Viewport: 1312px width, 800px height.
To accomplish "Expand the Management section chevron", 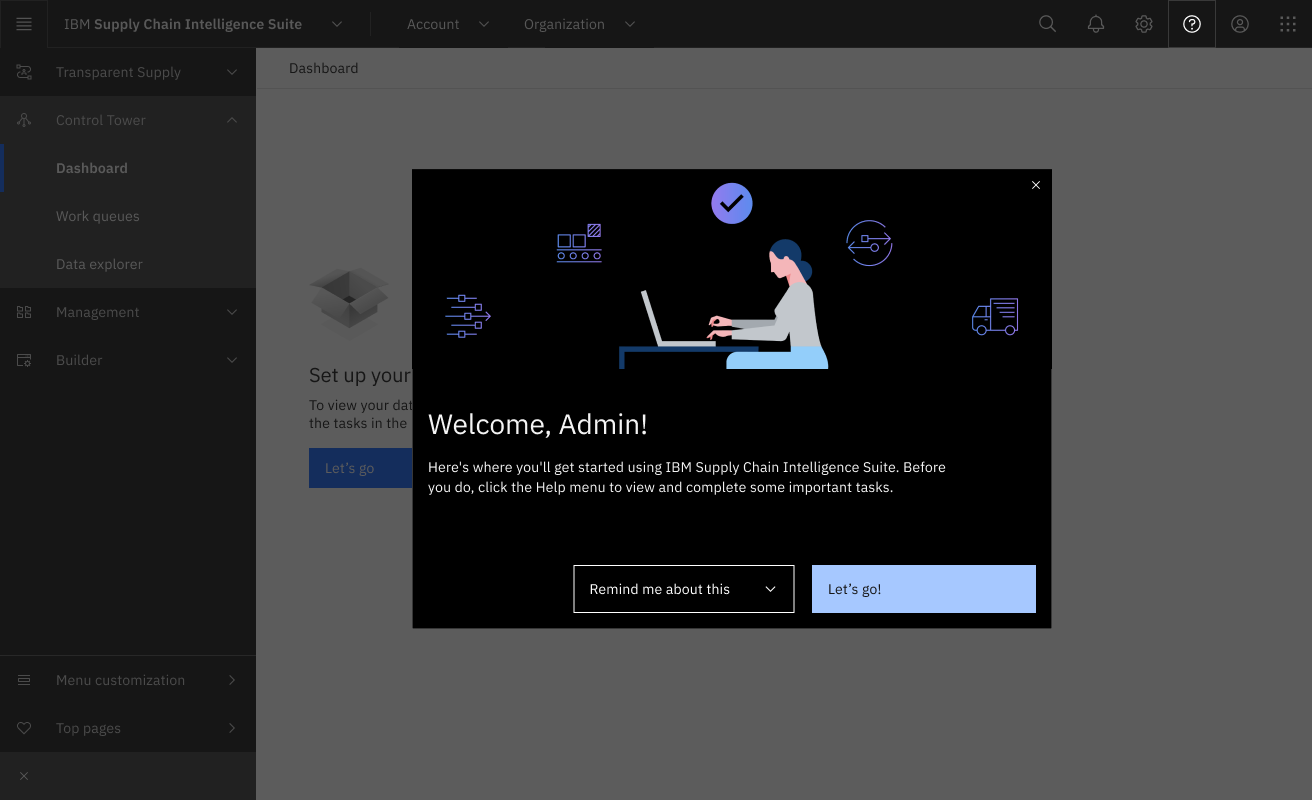I will click(232, 312).
